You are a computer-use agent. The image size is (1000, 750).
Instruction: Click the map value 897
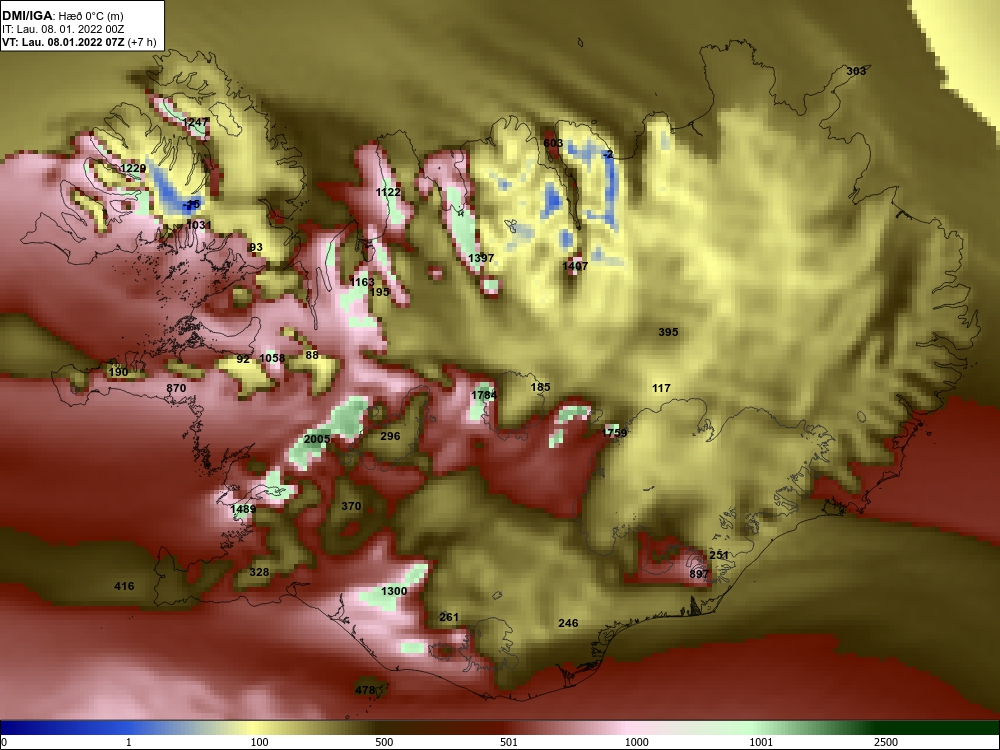(x=699, y=574)
